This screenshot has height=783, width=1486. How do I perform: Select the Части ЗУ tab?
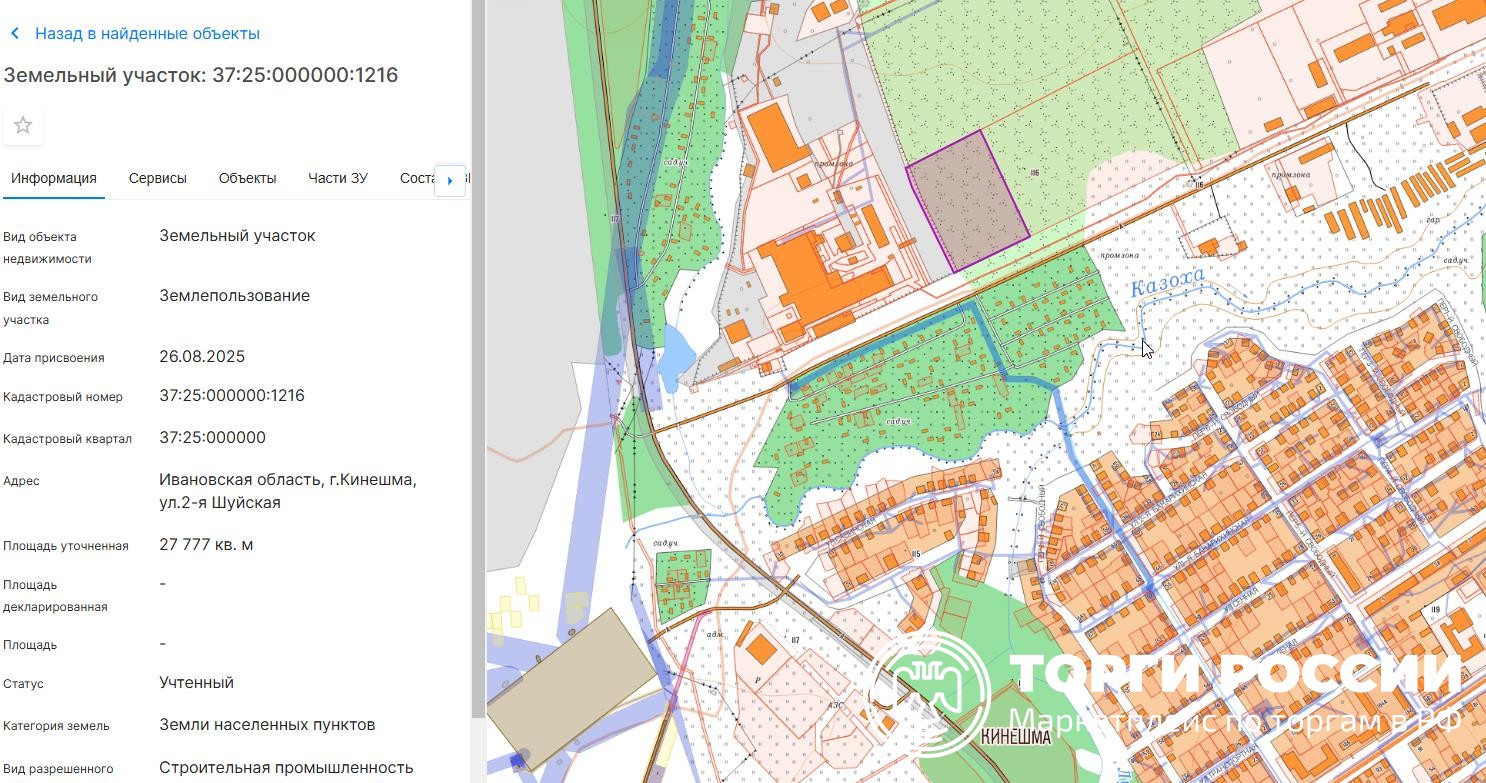pos(337,178)
